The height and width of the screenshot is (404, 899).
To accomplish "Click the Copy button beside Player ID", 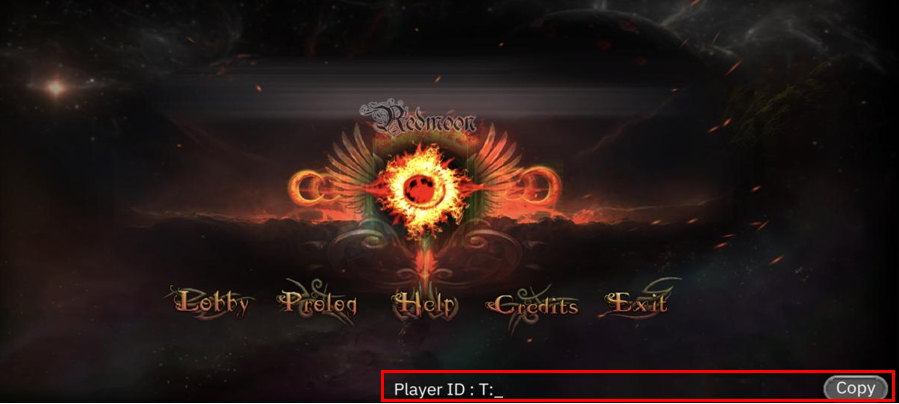I will pyautogui.click(x=855, y=389).
